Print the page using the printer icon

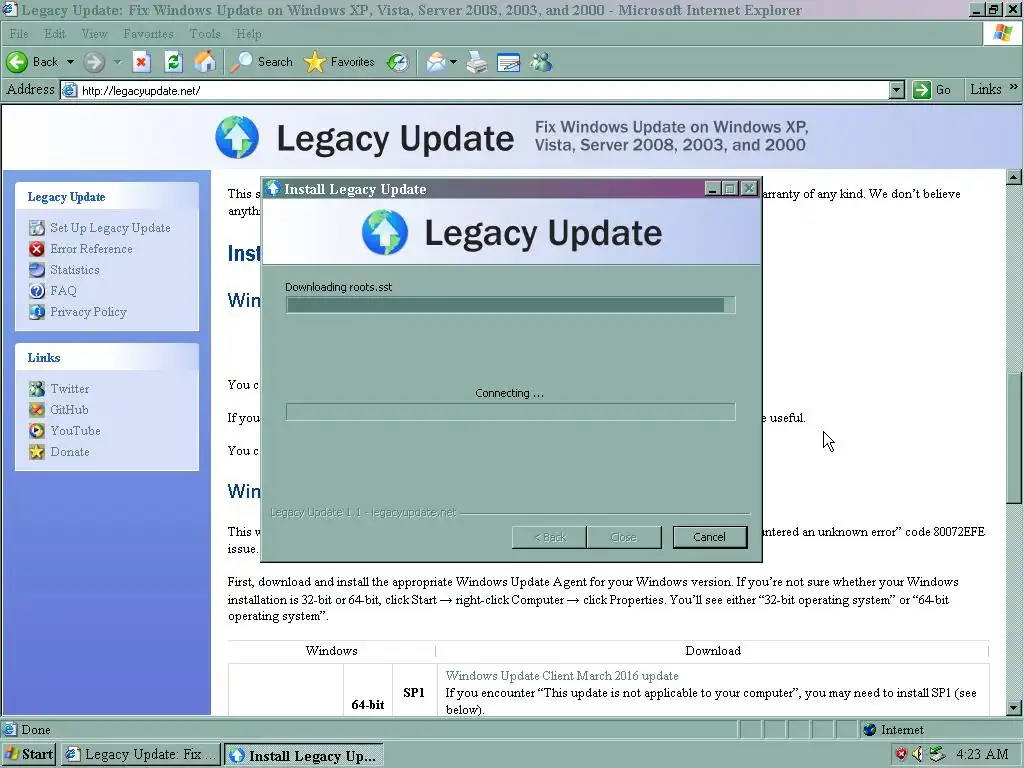coord(477,63)
